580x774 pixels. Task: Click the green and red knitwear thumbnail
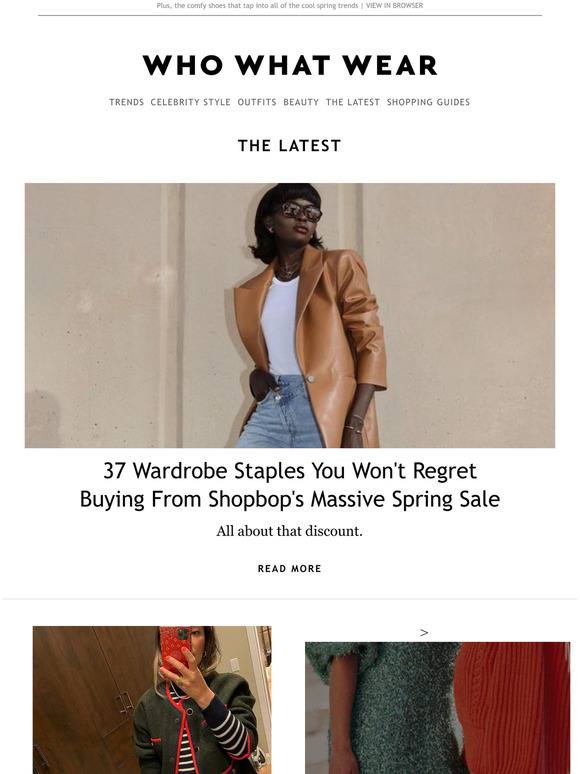(437, 708)
